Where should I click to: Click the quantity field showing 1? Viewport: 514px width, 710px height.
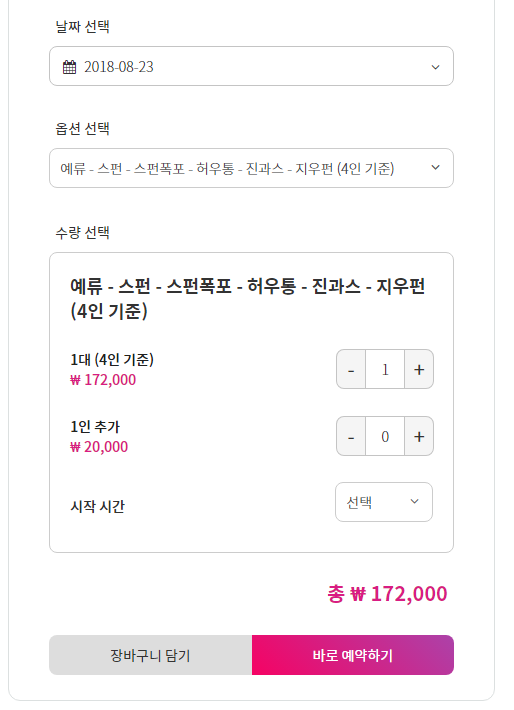(385, 369)
